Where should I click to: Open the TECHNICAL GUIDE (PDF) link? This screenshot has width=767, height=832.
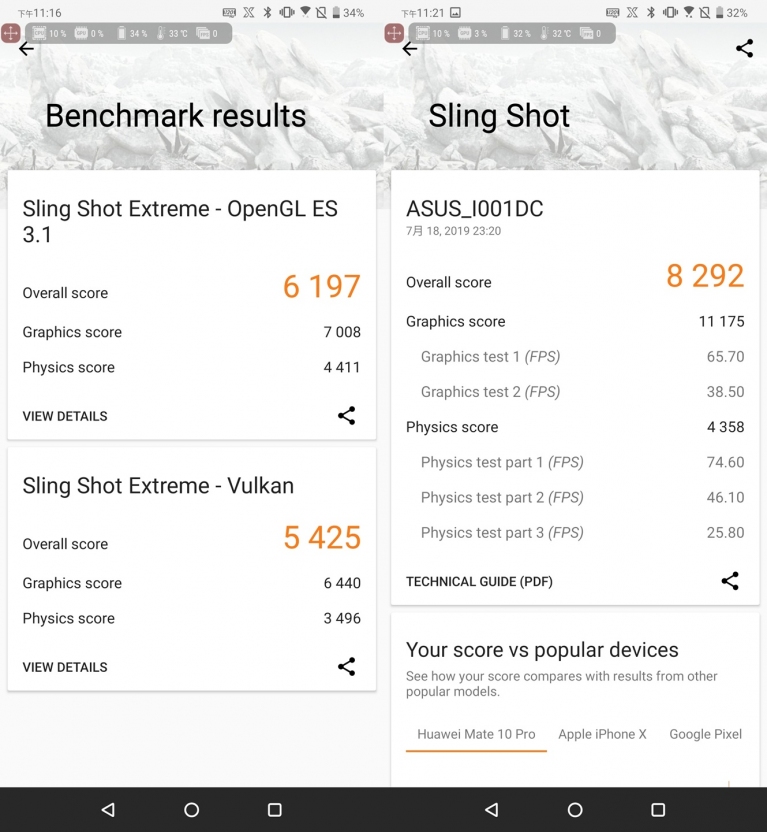tap(479, 582)
